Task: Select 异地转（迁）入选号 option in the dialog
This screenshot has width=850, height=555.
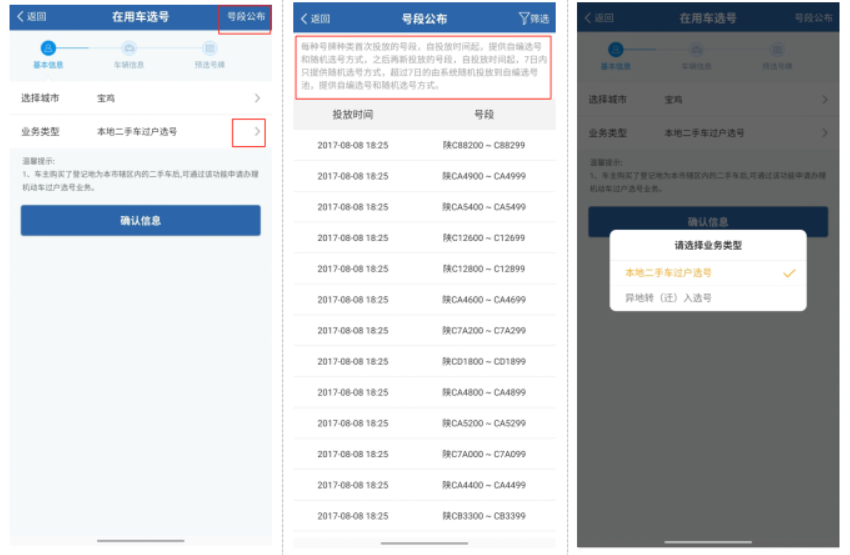Action: pos(667,298)
